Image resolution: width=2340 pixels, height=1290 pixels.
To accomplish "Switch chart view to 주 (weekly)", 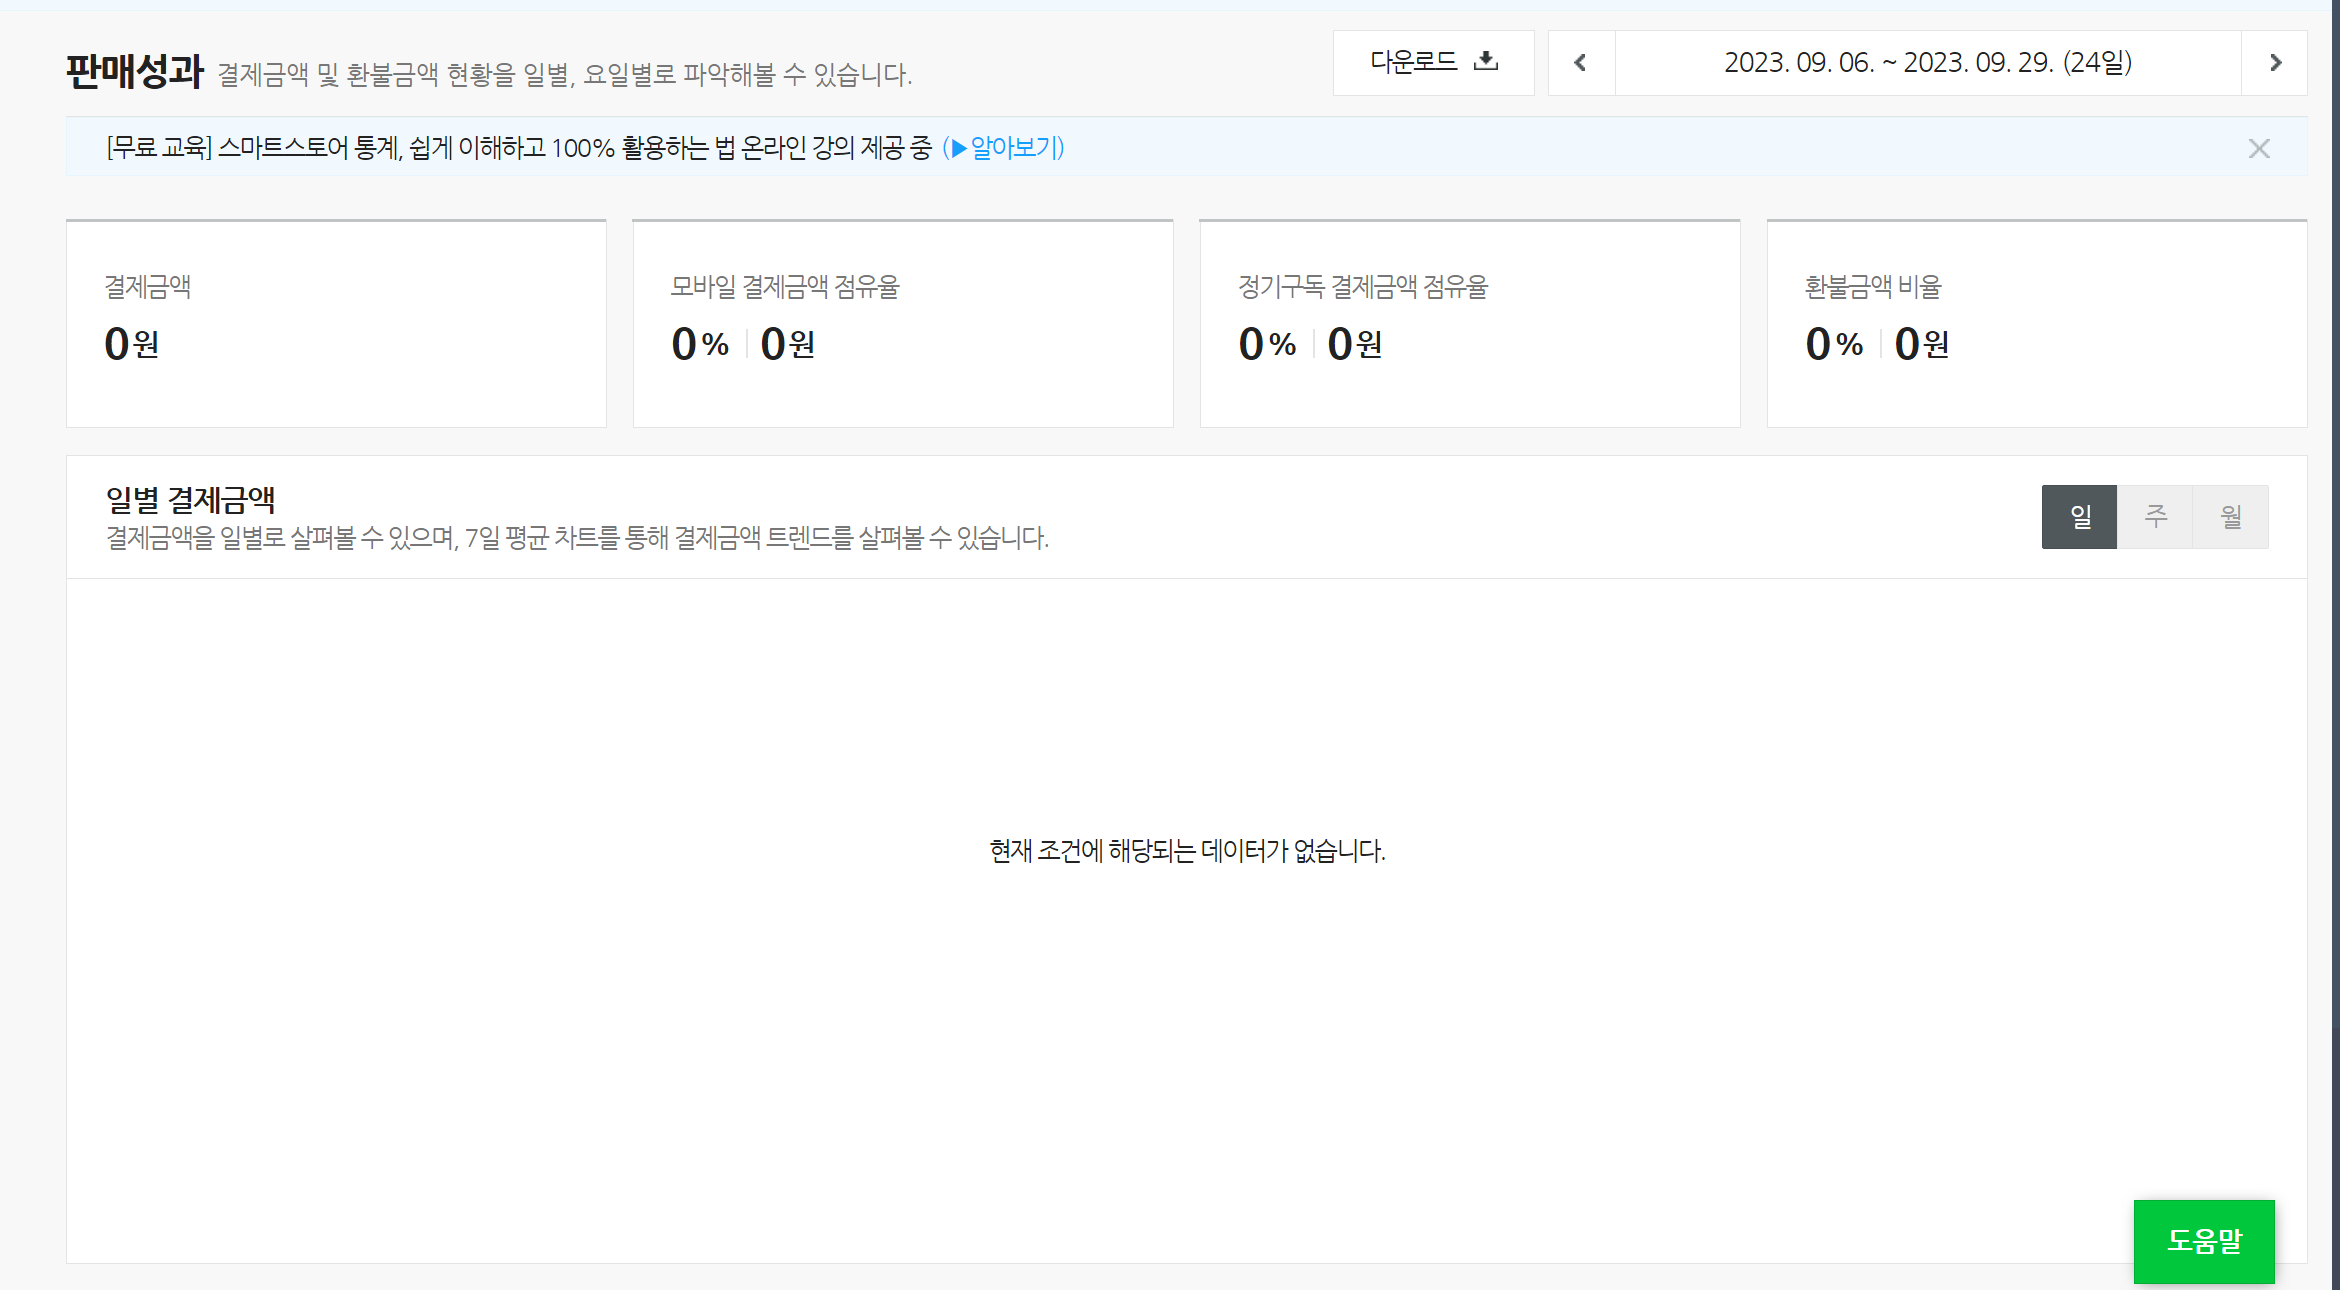I will [2155, 516].
